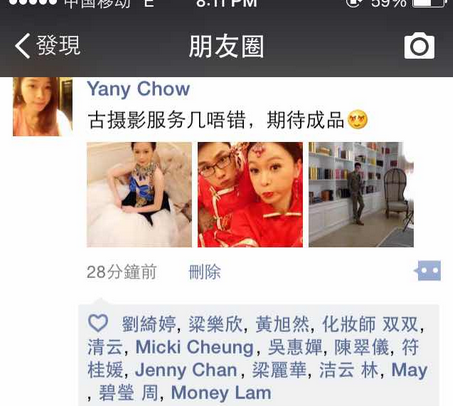Open Jenny Chan's profile from likes

click(x=186, y=370)
